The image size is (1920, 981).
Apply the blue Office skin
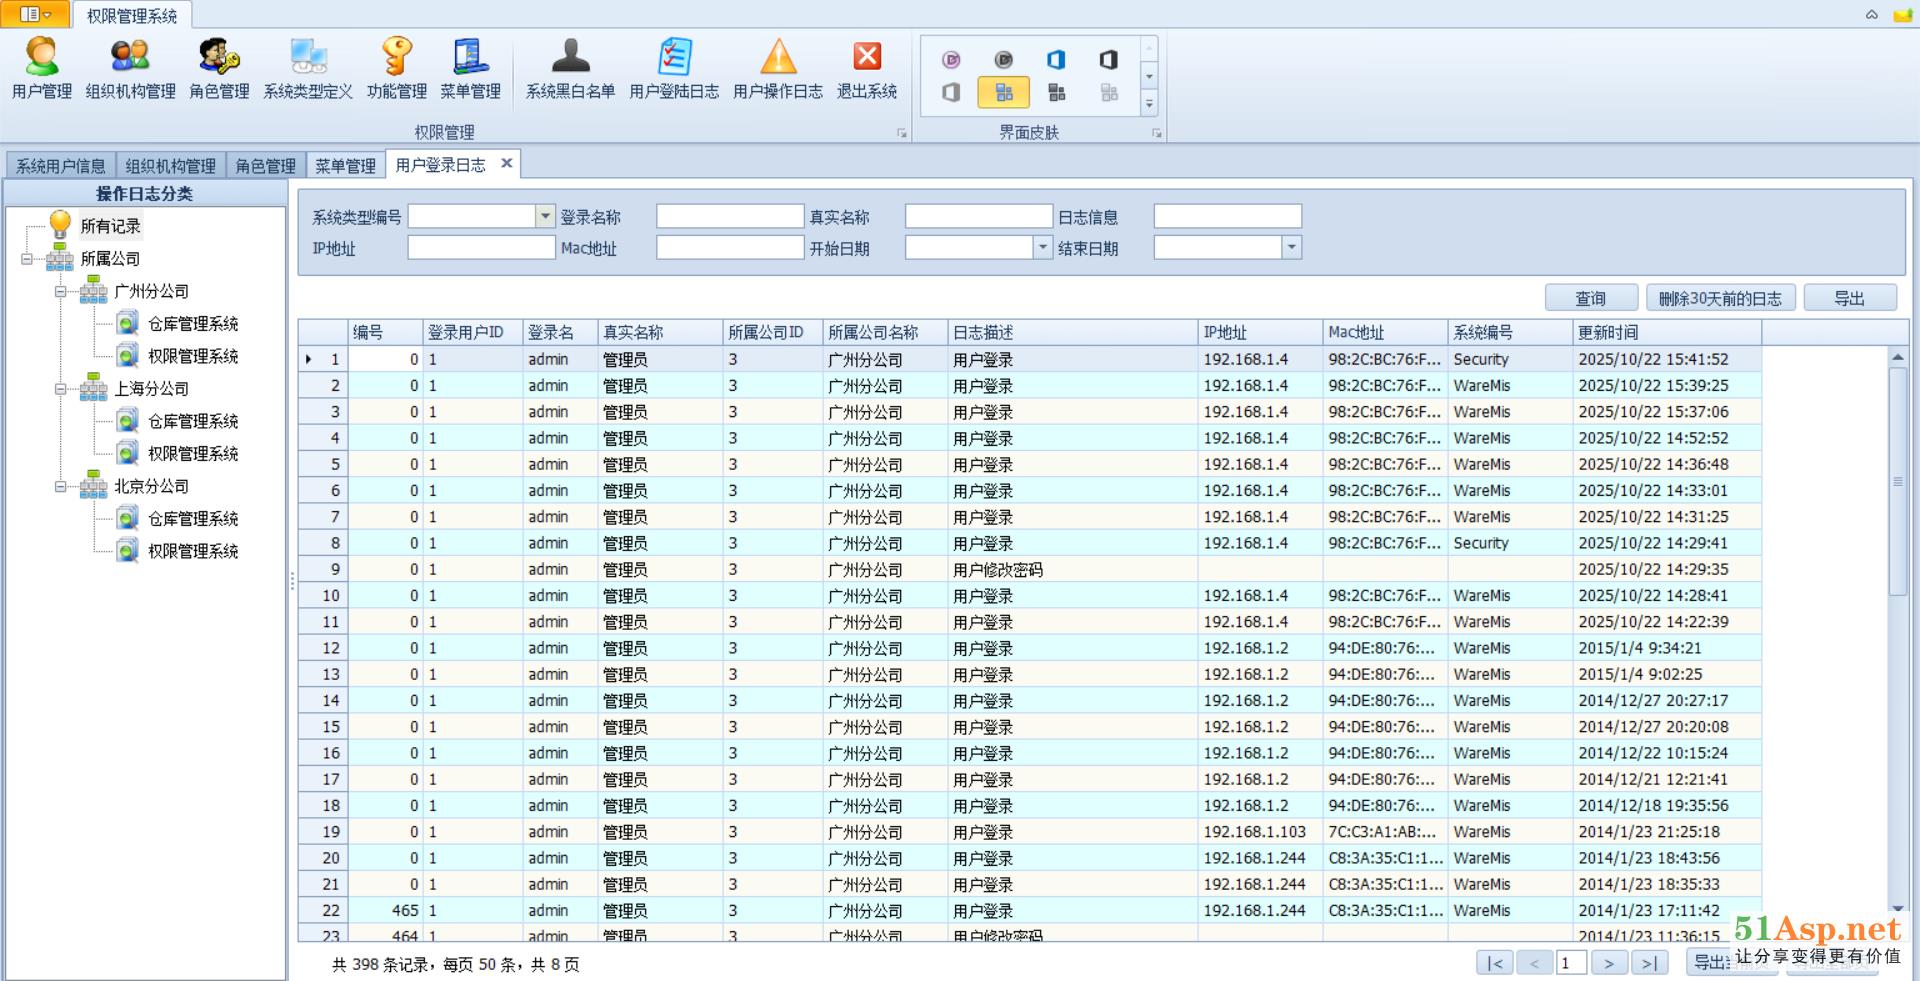(1056, 60)
